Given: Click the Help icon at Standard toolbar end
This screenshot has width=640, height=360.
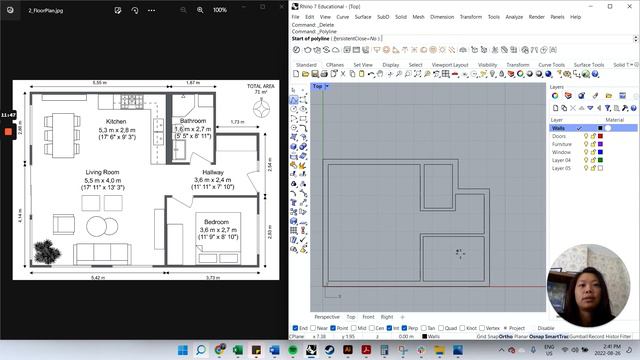Looking at the screenshot, I should tap(595, 74).
